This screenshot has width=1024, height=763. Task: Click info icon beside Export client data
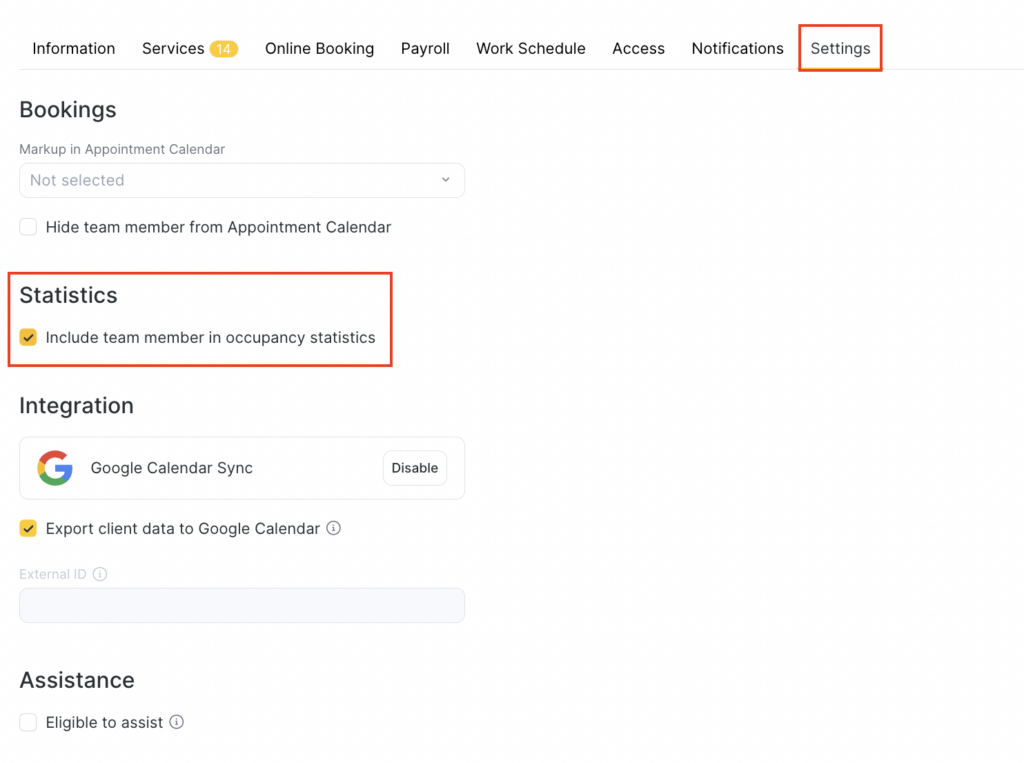point(334,528)
